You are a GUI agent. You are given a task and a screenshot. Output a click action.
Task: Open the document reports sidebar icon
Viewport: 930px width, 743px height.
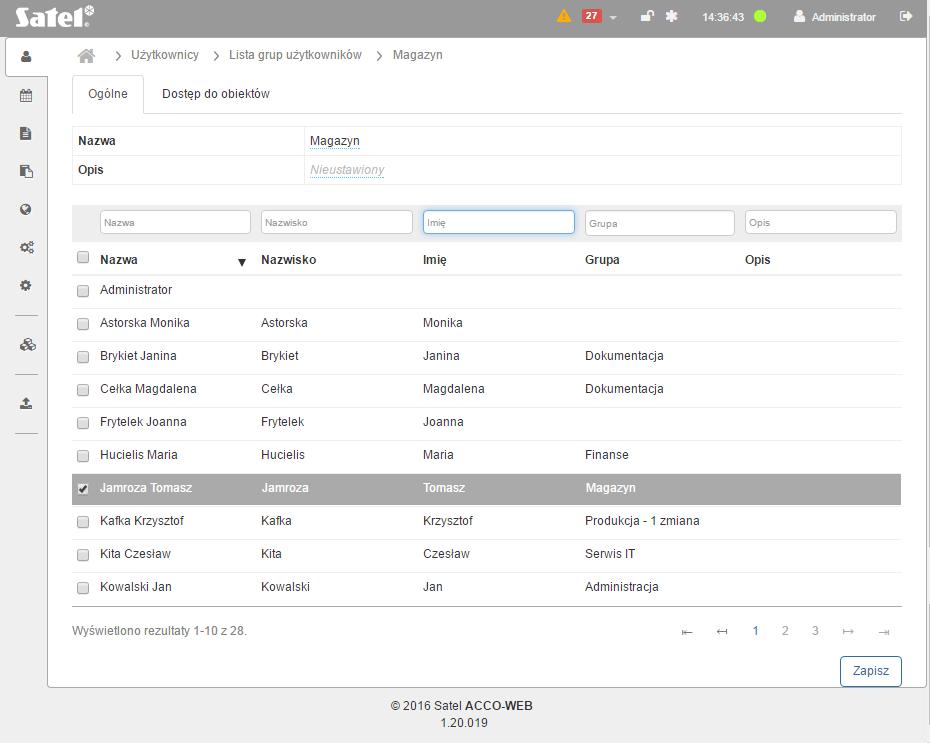click(x=26, y=133)
